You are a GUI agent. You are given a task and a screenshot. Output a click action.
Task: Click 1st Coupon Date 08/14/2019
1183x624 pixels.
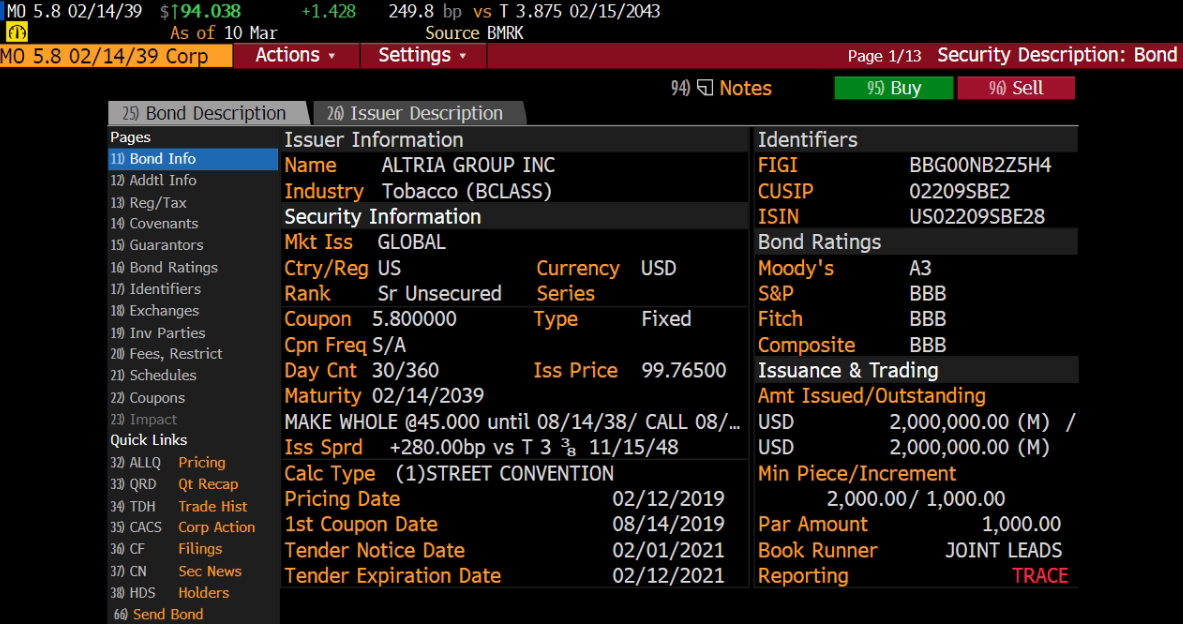pyautogui.click(x=668, y=524)
